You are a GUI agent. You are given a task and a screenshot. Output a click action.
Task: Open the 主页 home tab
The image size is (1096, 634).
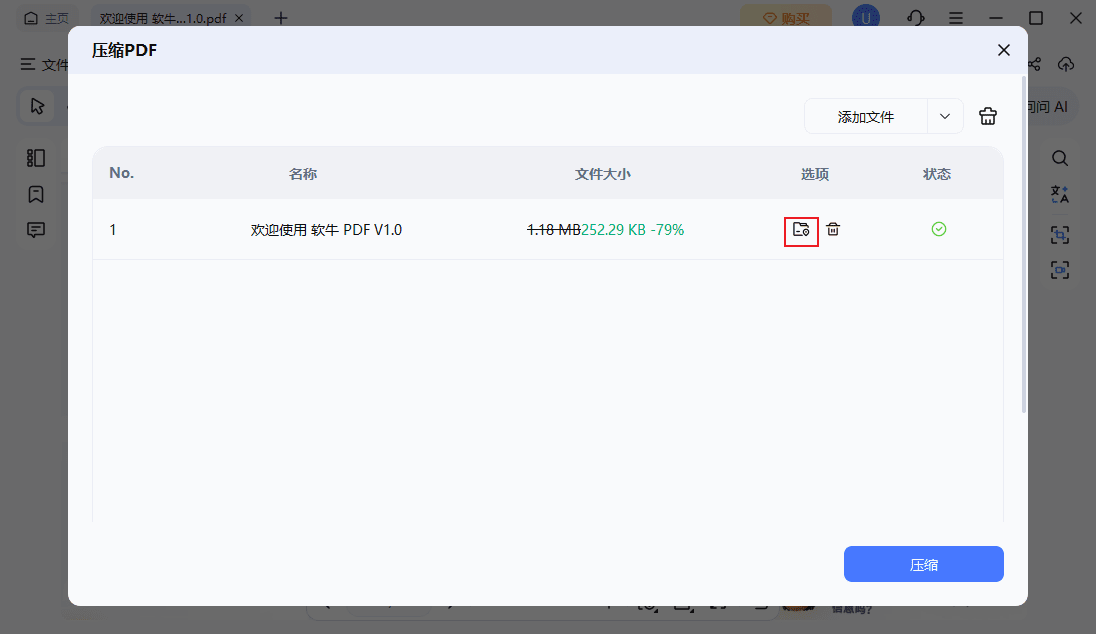click(x=46, y=18)
